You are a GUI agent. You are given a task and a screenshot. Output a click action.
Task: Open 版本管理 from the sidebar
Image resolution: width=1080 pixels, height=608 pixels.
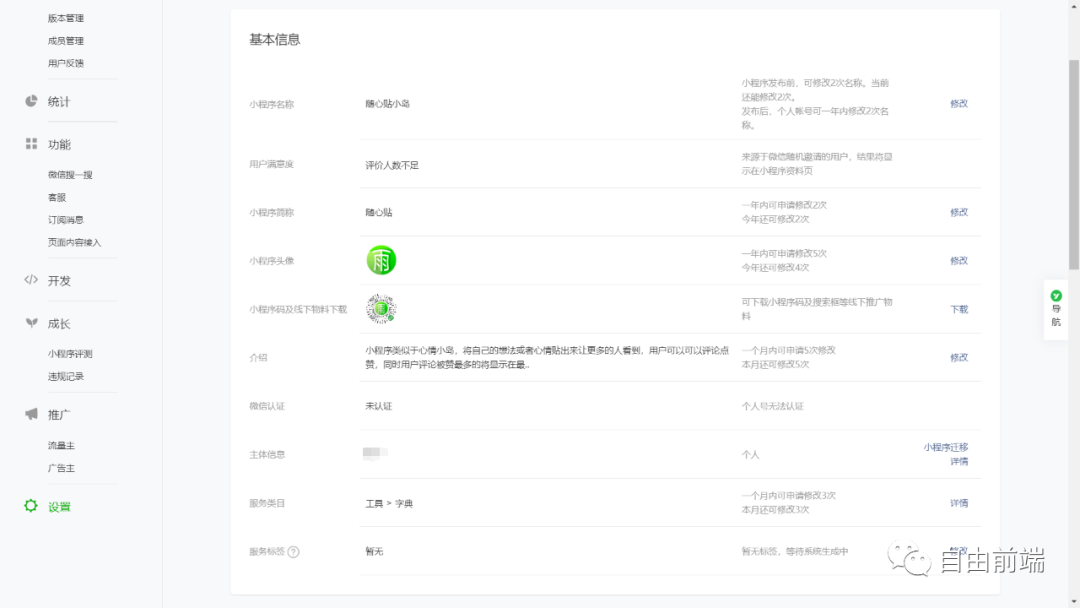(x=68, y=18)
